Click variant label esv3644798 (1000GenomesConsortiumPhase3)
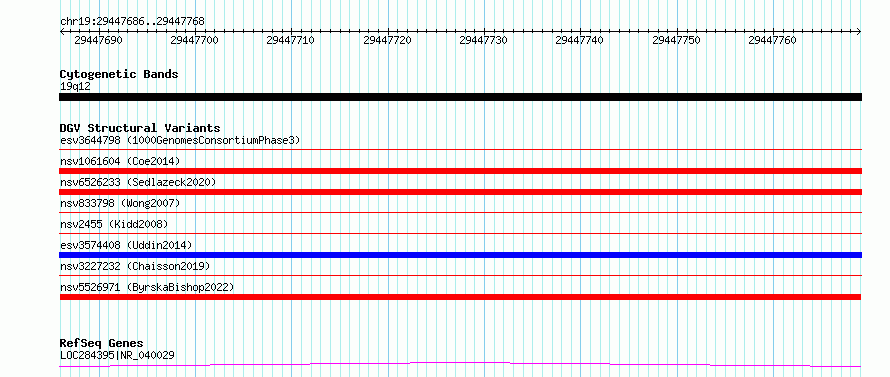Viewport: 890px width, 377px height. (180, 140)
